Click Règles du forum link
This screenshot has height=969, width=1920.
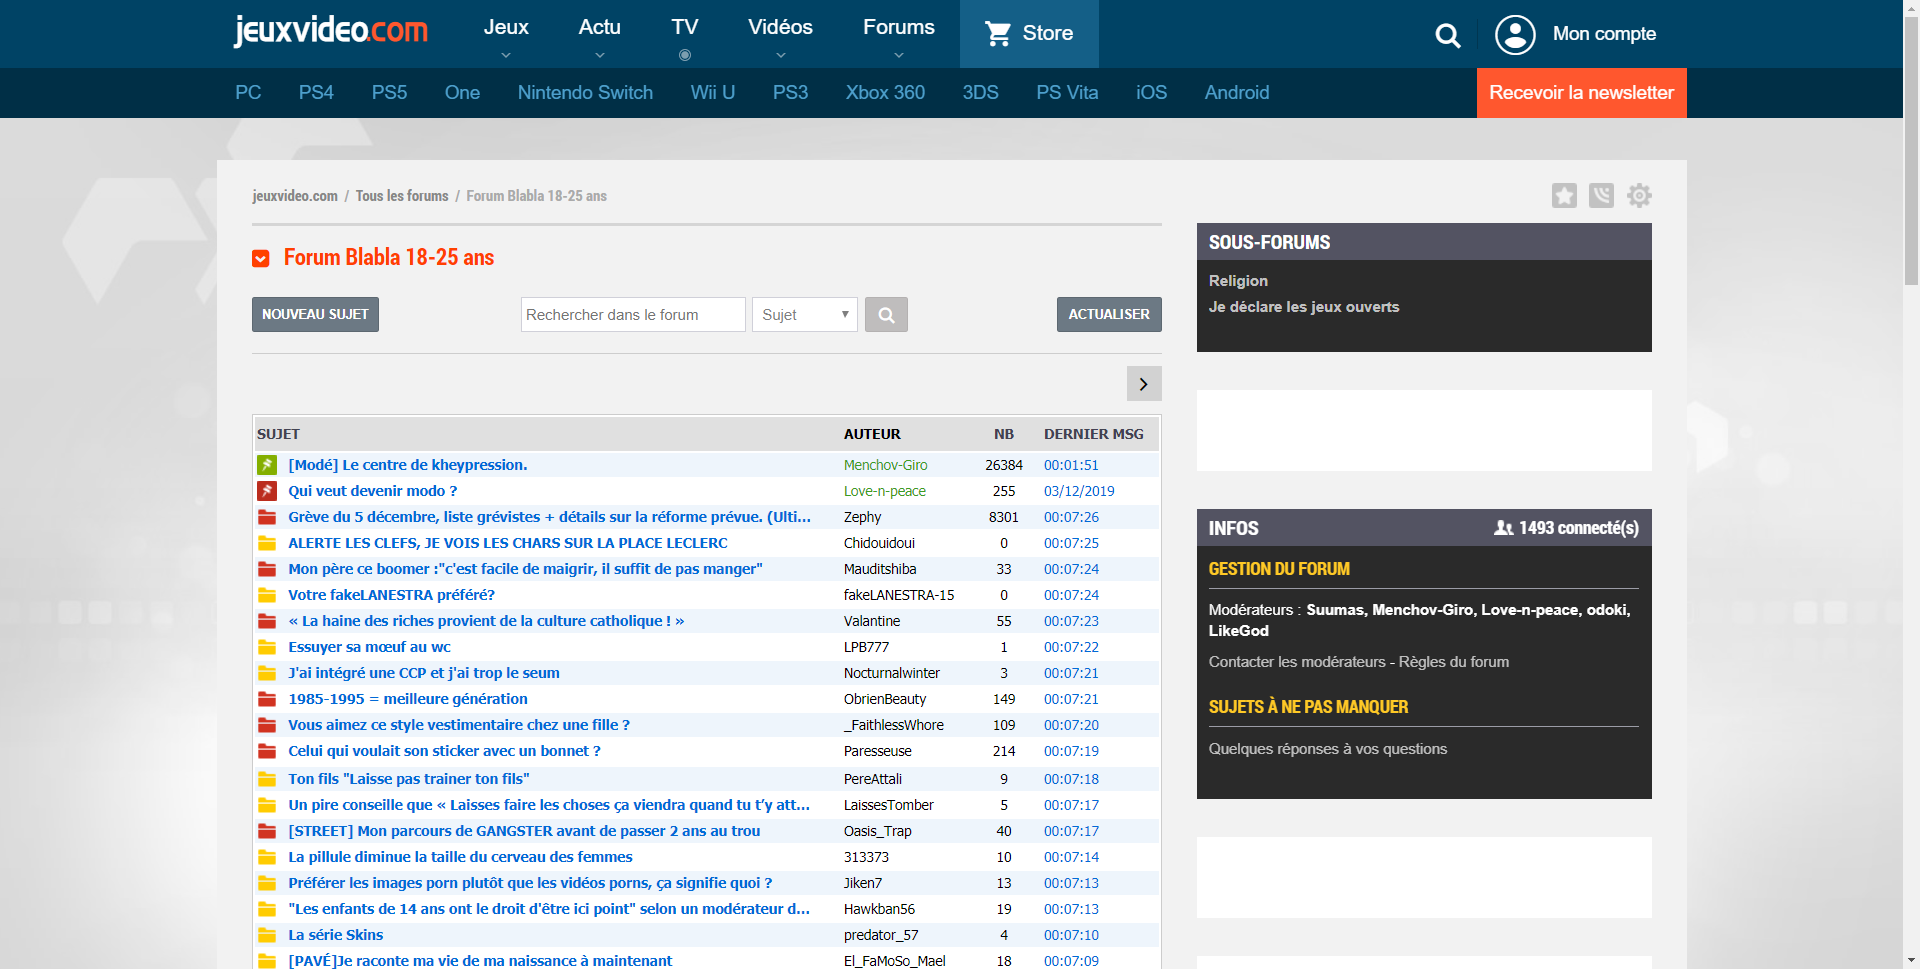(x=1454, y=662)
